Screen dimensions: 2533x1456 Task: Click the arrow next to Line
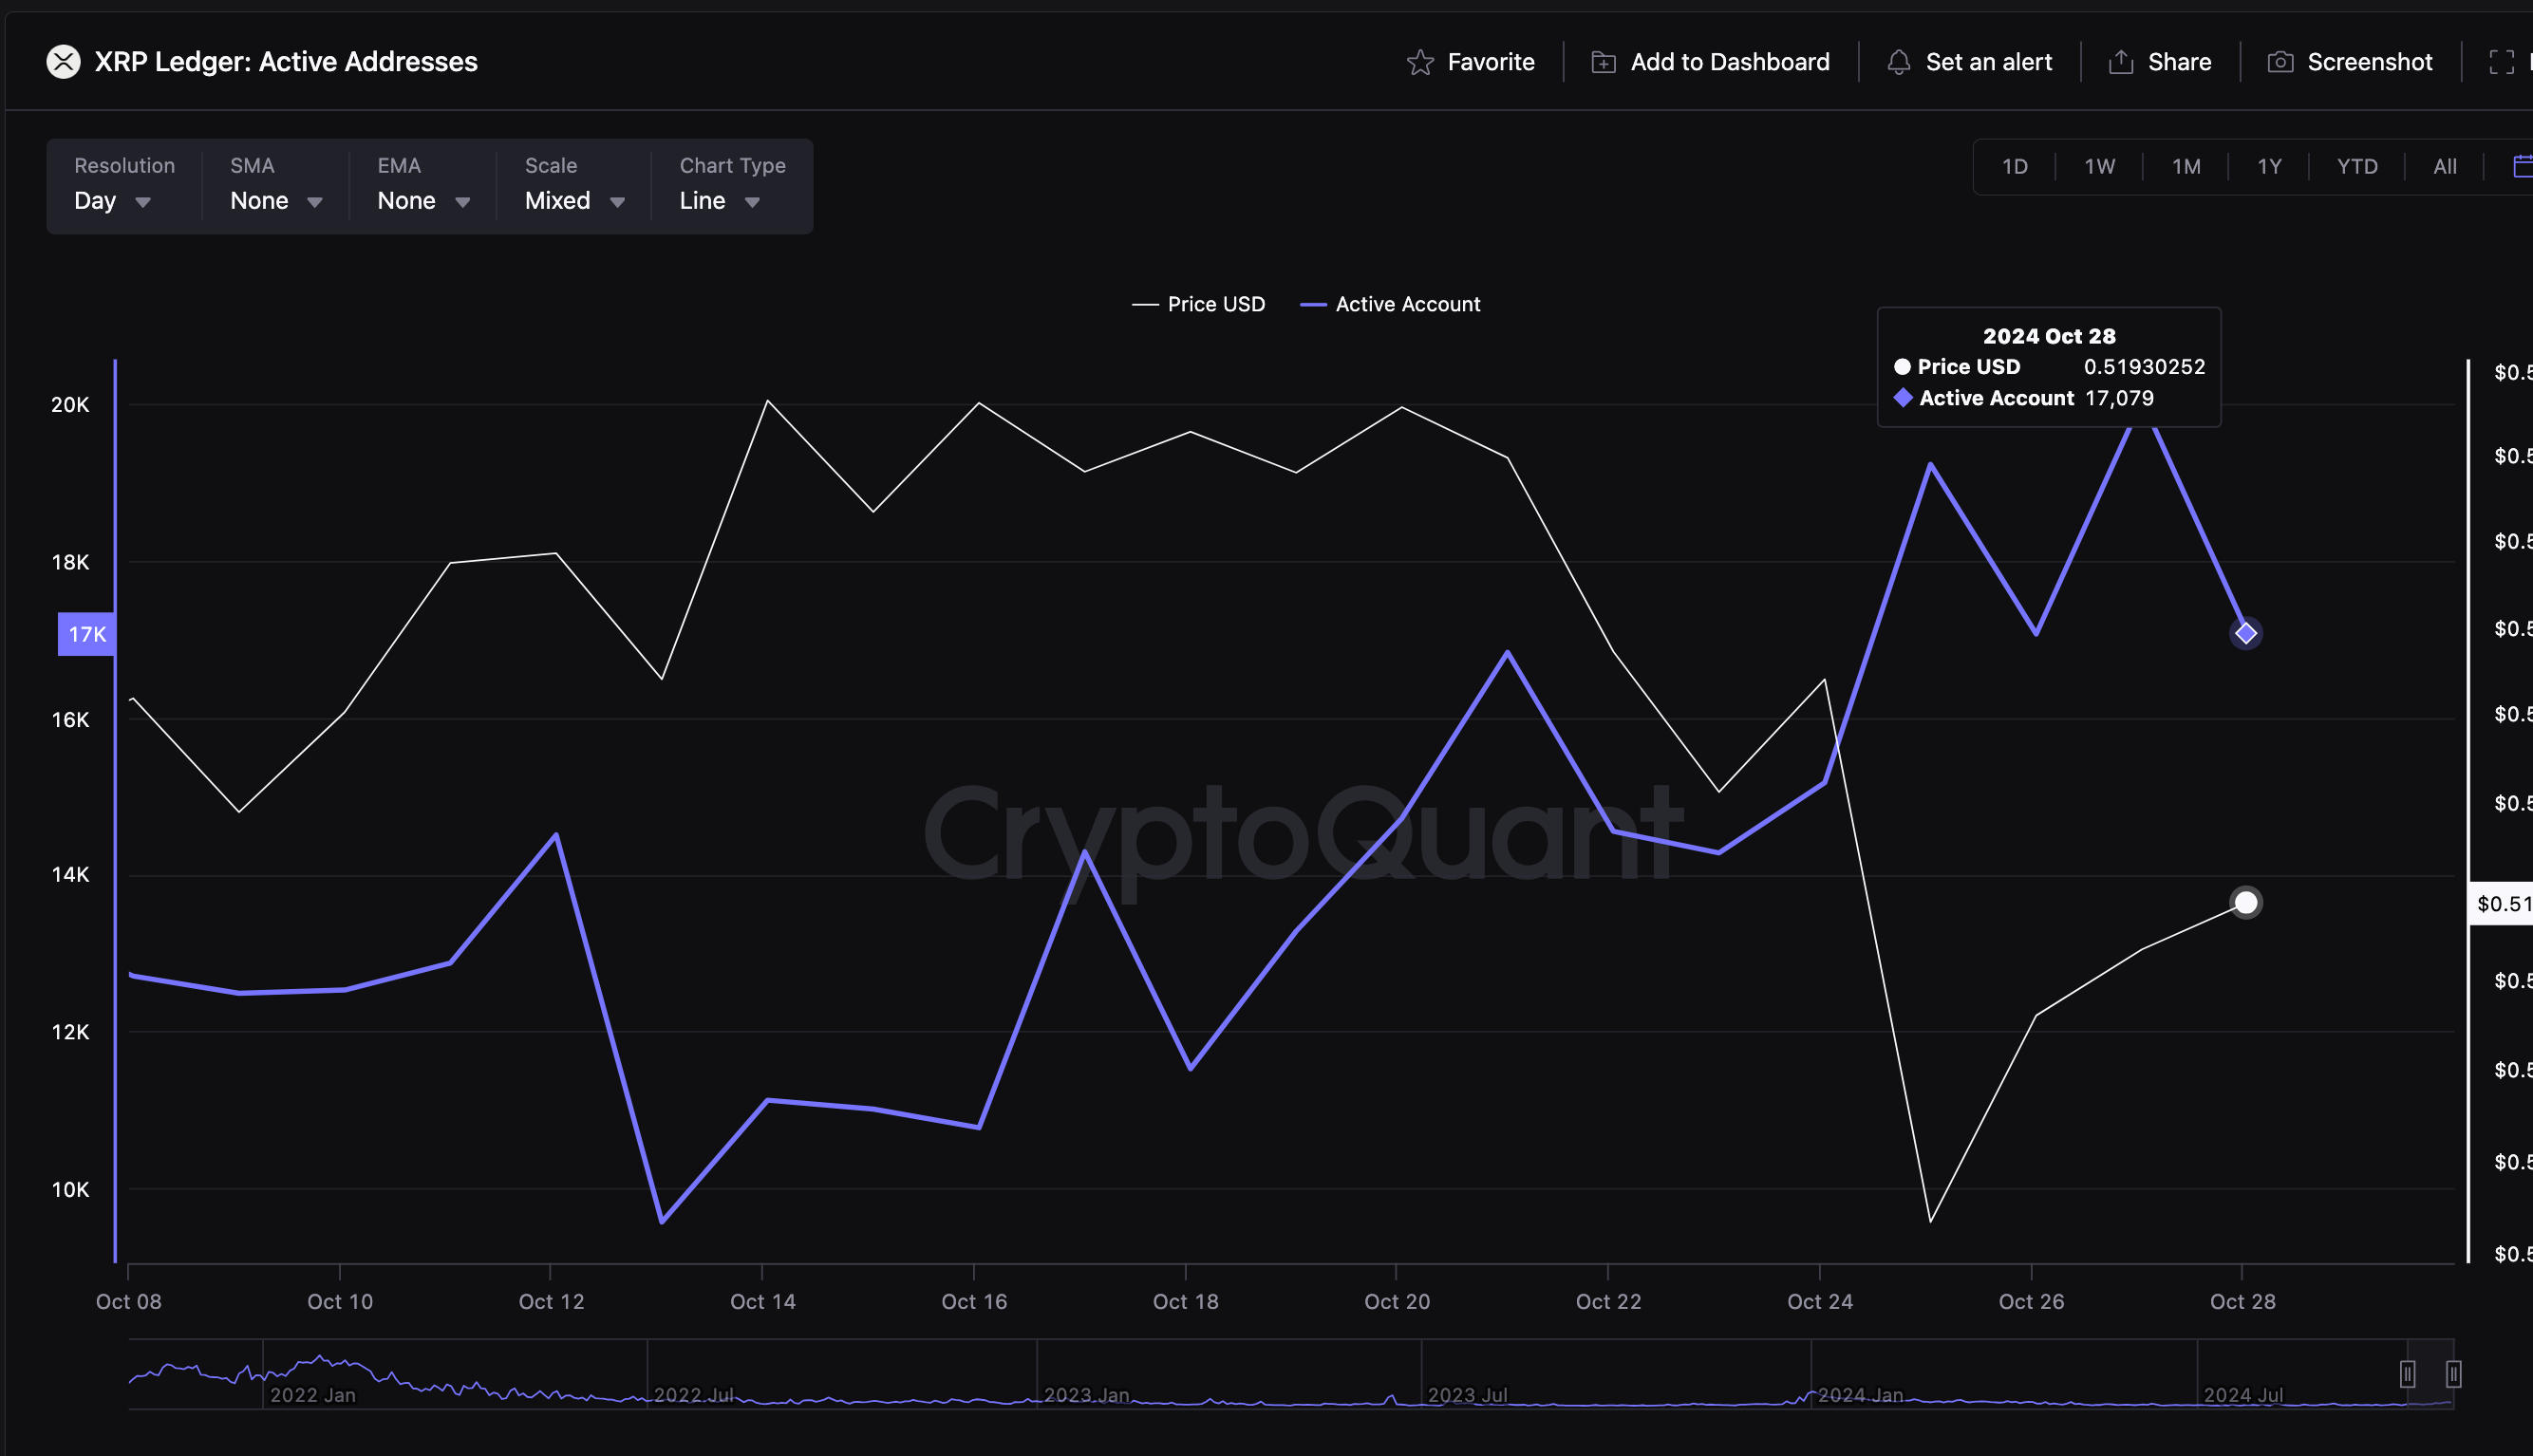tap(752, 202)
